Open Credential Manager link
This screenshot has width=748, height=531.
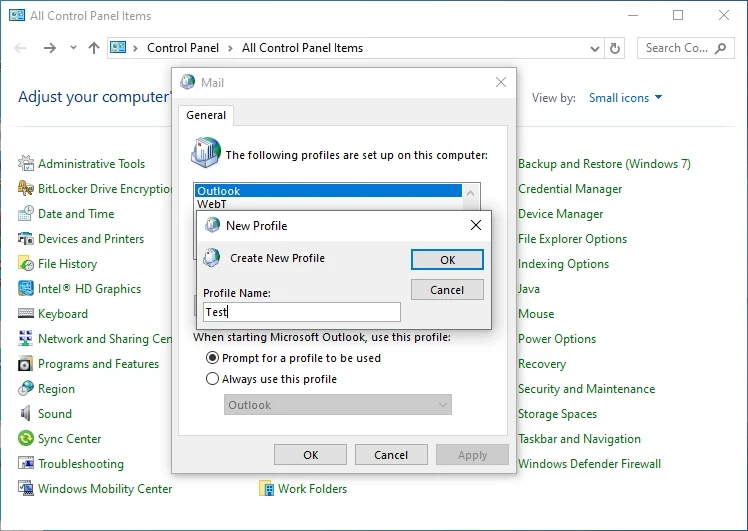(570, 188)
